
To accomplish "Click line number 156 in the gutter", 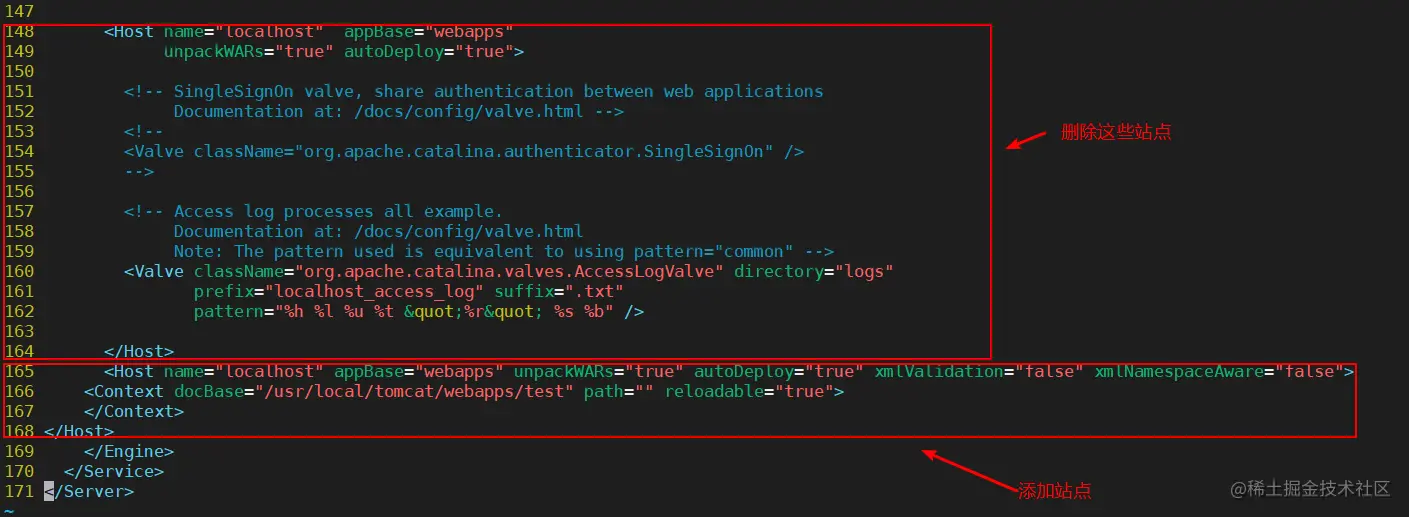I will [x=19, y=191].
